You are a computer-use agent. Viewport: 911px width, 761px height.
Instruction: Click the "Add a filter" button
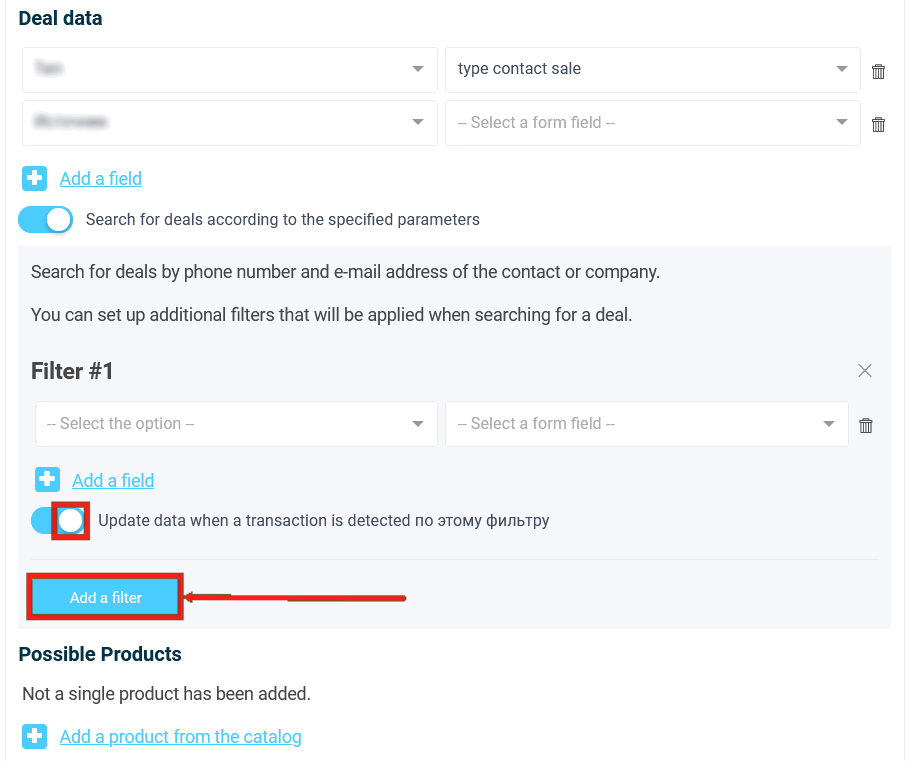tap(104, 595)
